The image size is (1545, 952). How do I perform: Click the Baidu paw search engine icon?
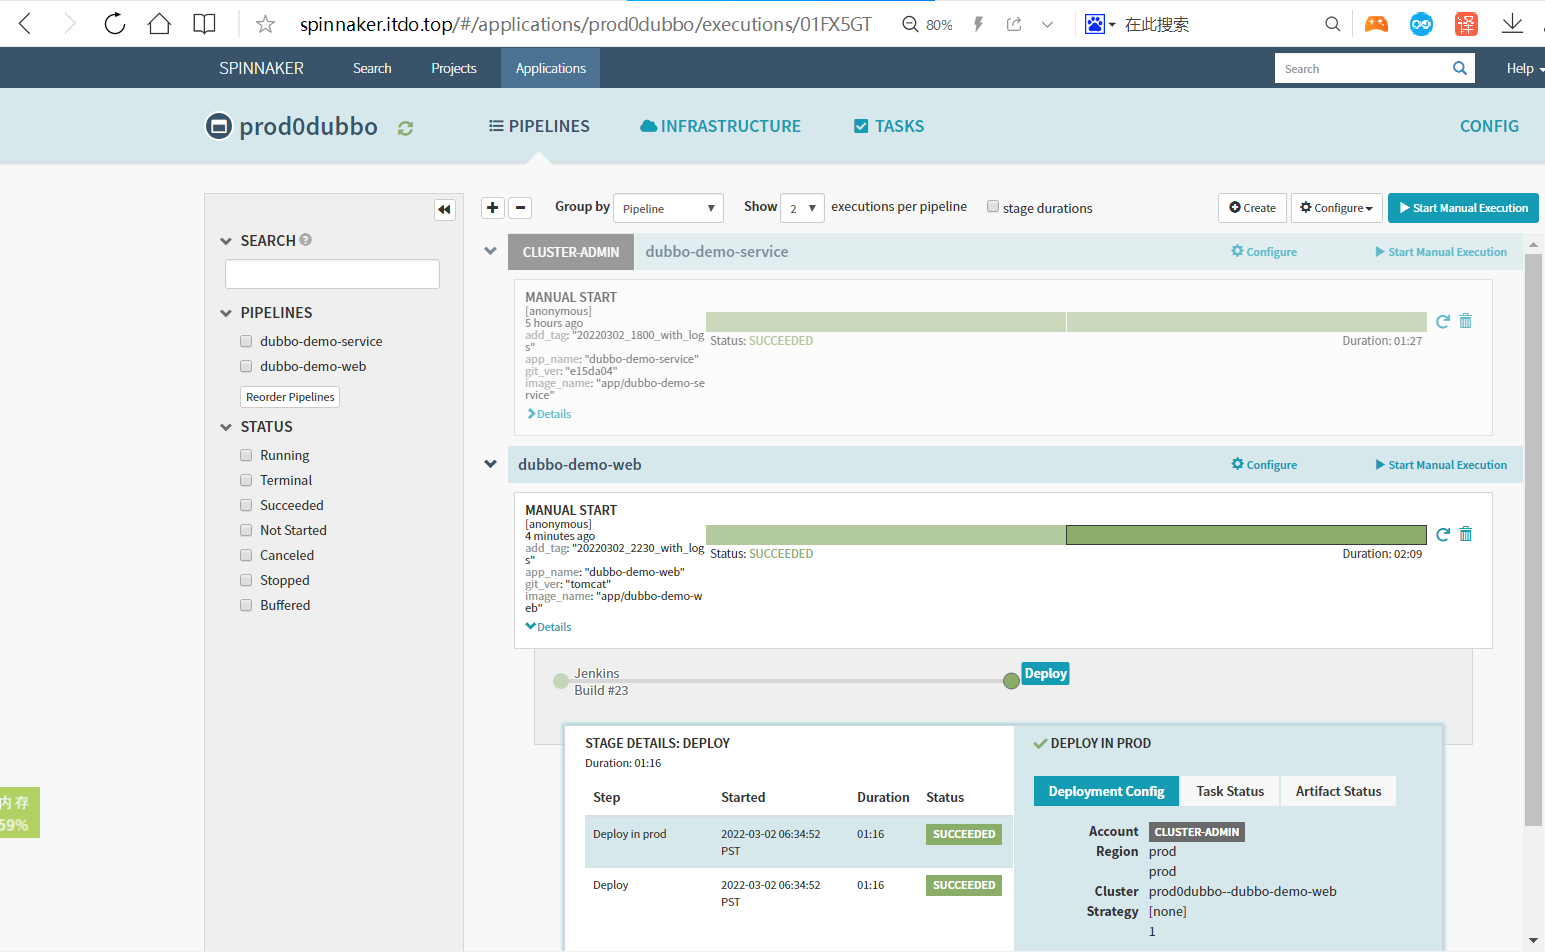[1095, 24]
